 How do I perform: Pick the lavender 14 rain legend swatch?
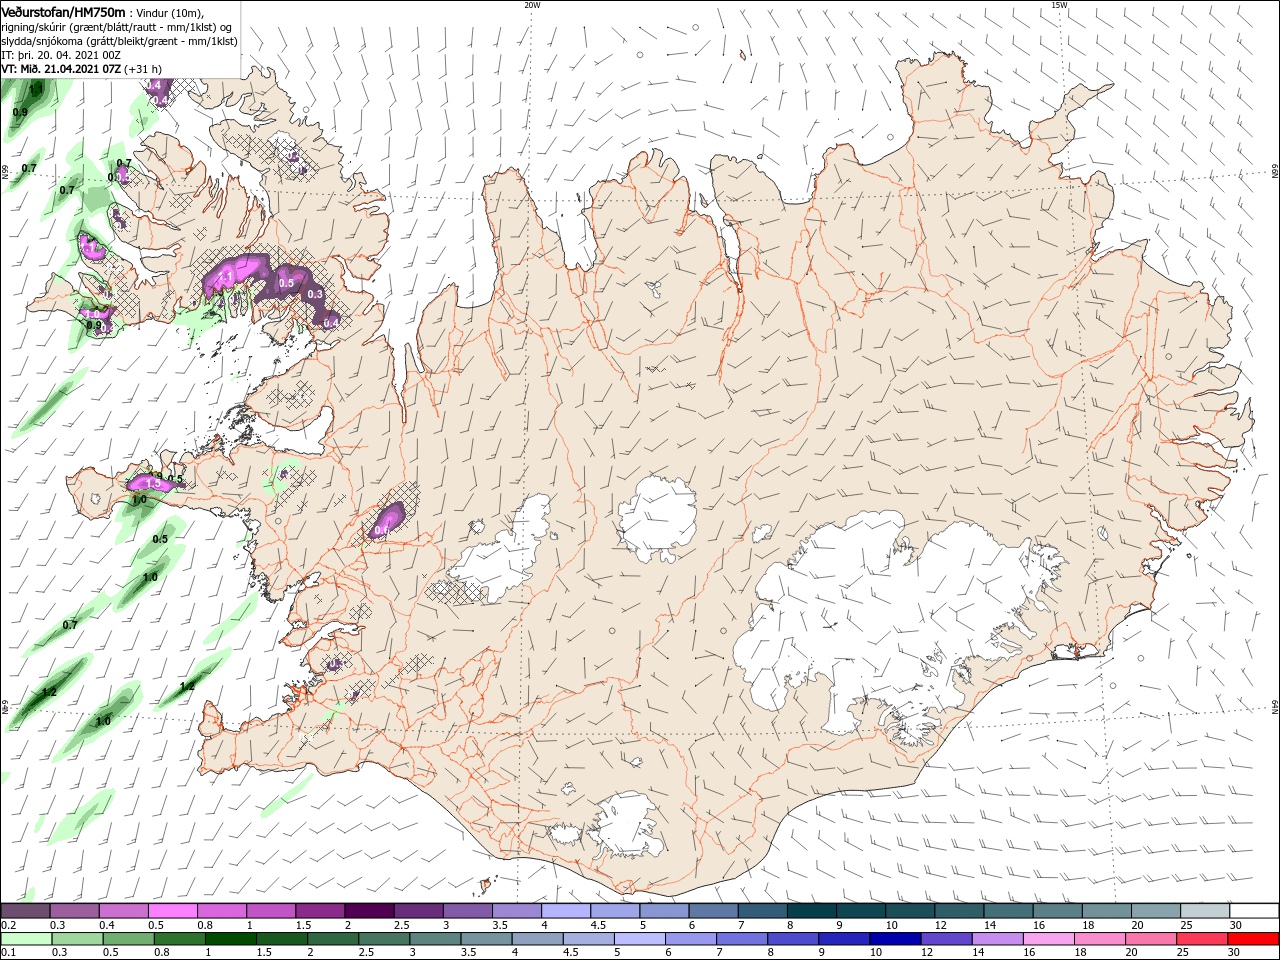point(998,939)
